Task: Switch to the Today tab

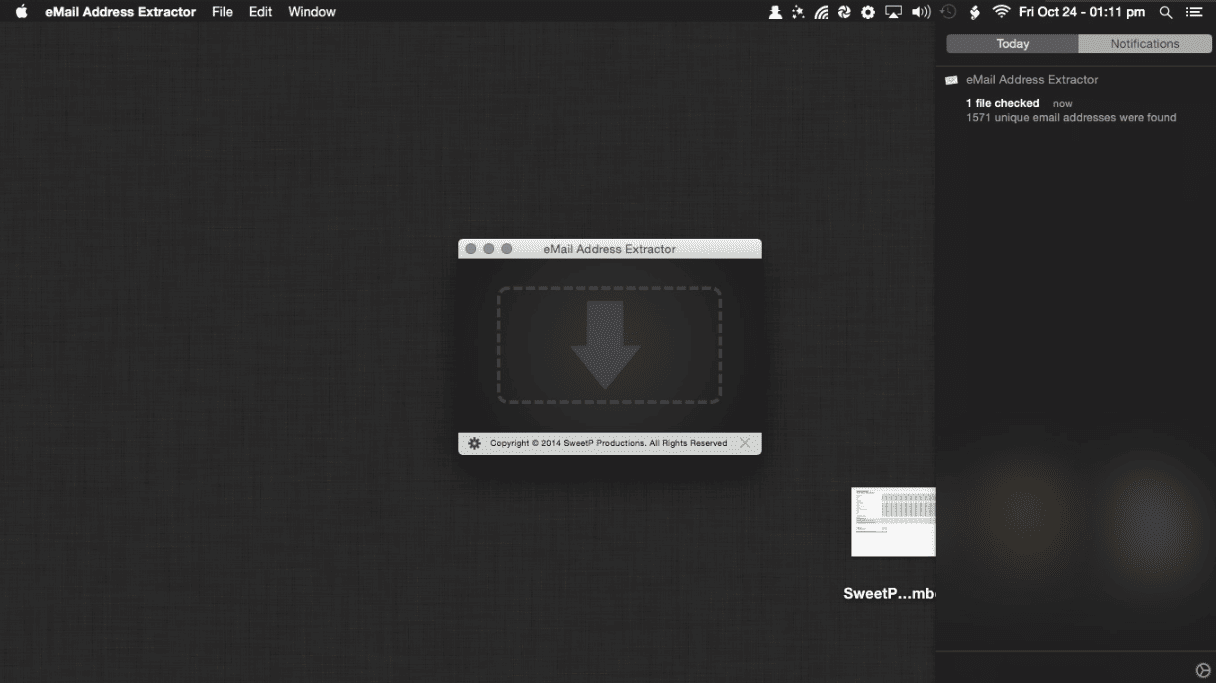Action: point(1012,44)
